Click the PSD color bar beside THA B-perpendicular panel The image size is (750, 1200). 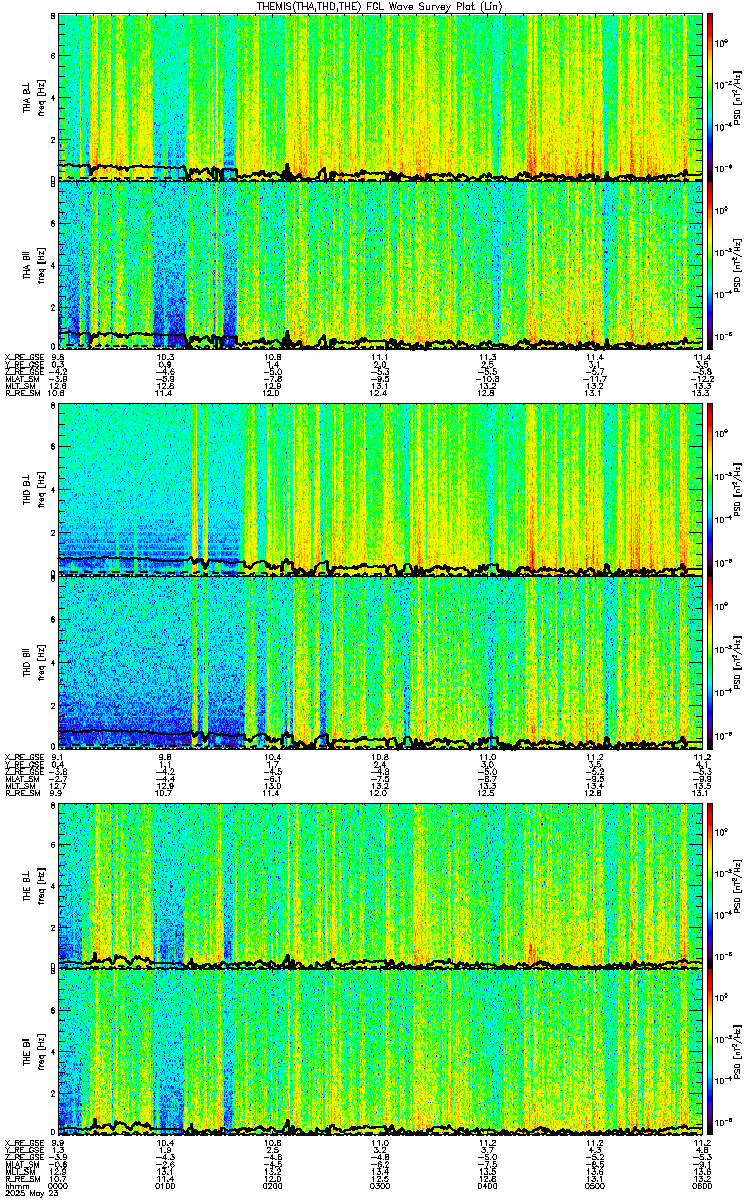click(x=710, y=96)
